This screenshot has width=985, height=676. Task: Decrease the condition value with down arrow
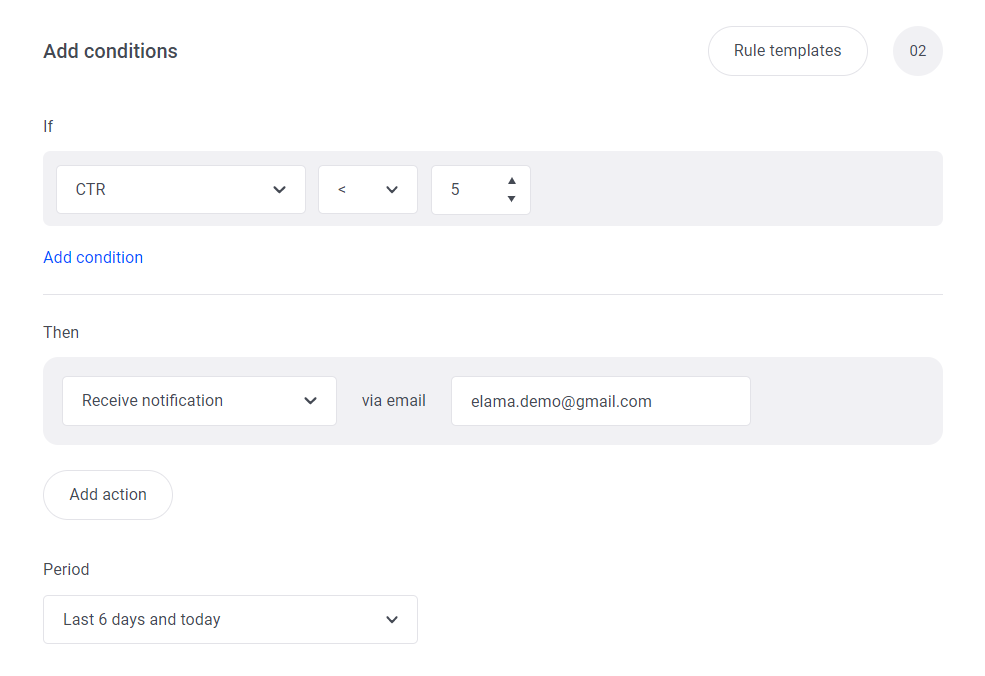click(x=511, y=199)
